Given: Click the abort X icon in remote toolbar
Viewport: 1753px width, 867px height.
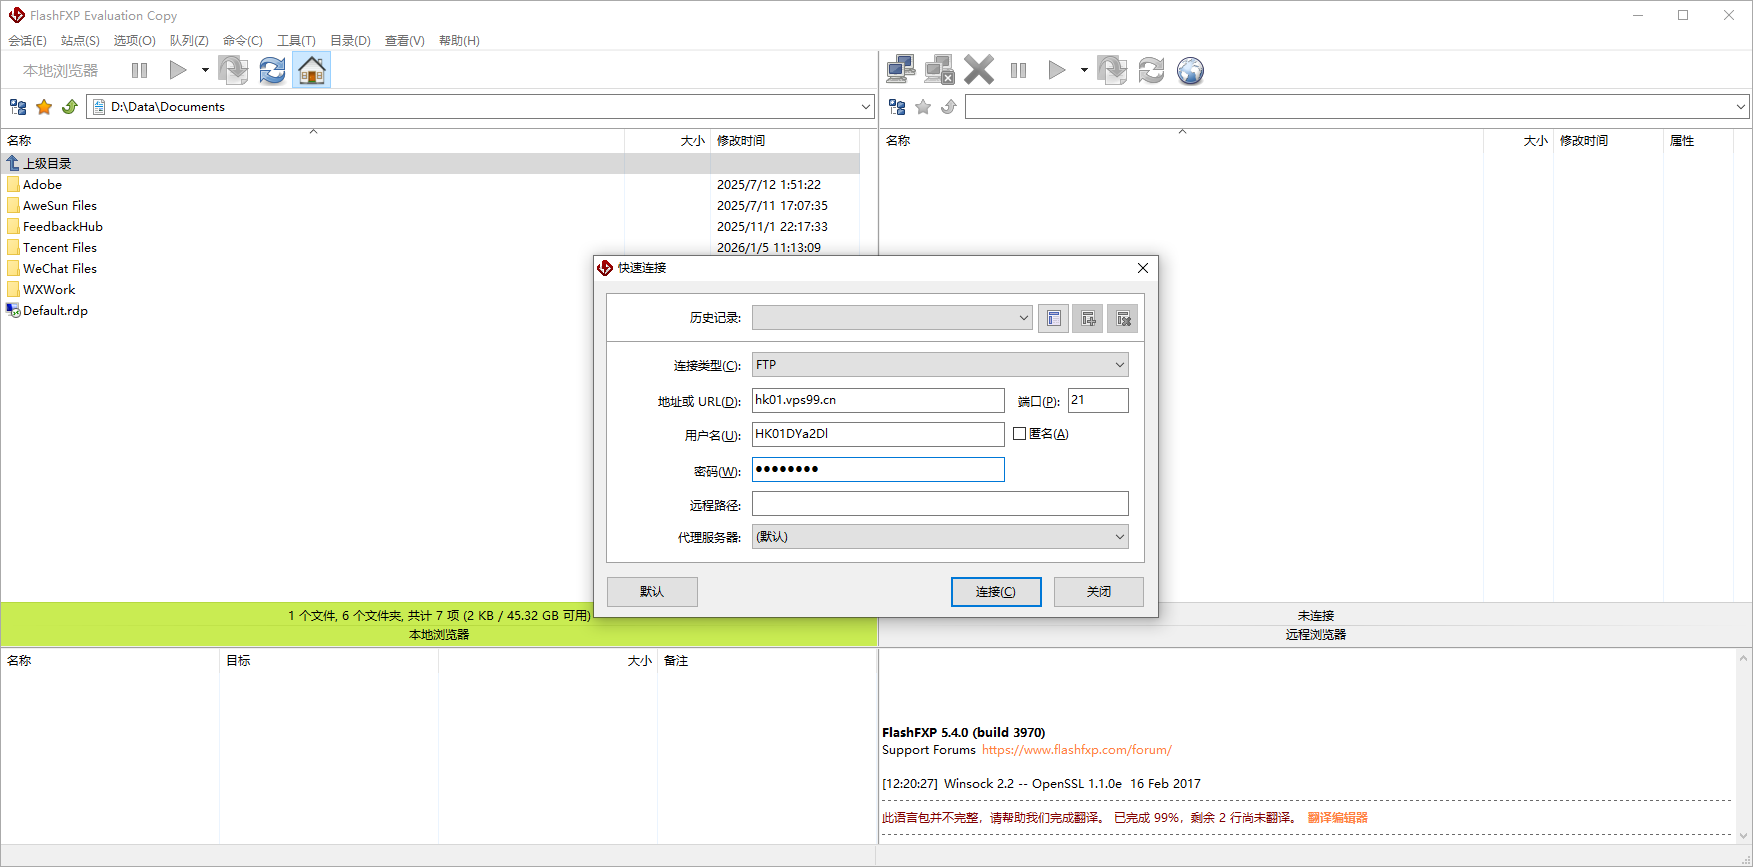Looking at the screenshot, I should click(979, 70).
